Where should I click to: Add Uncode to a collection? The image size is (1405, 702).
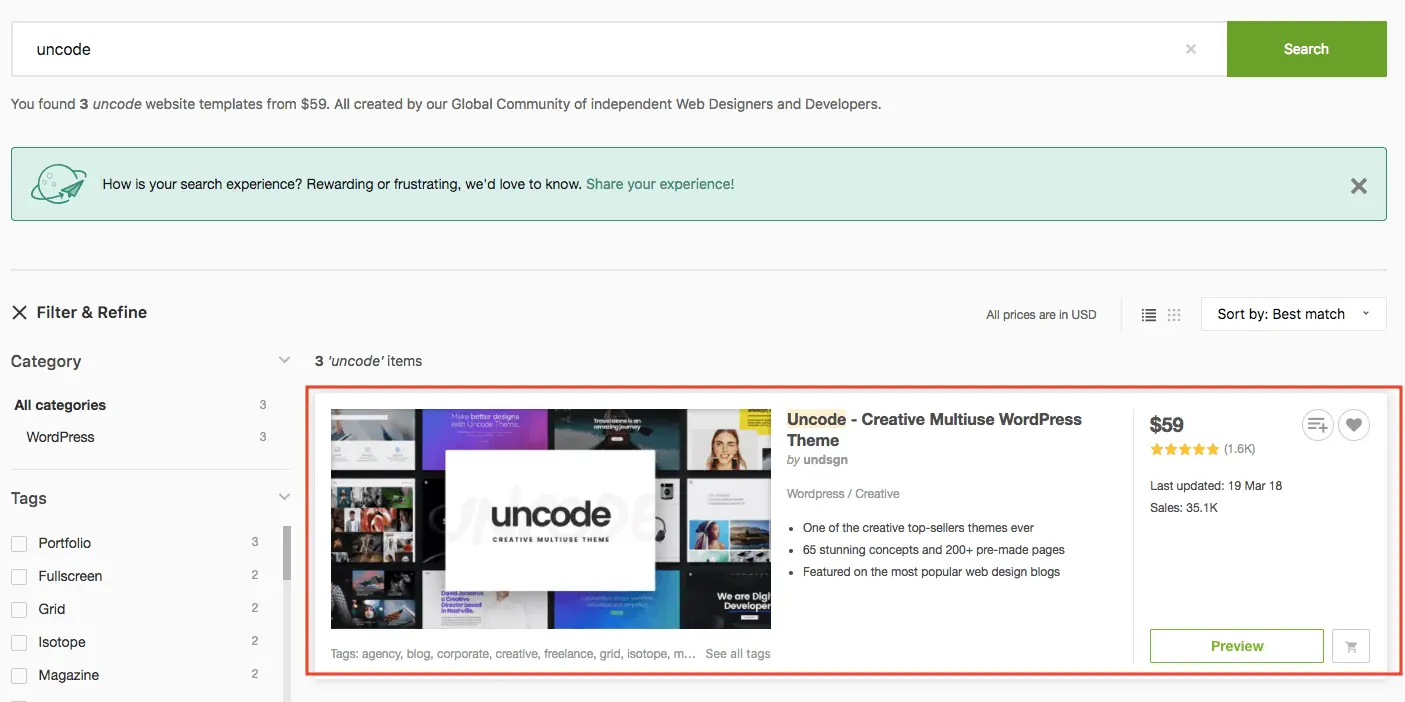(x=1317, y=425)
